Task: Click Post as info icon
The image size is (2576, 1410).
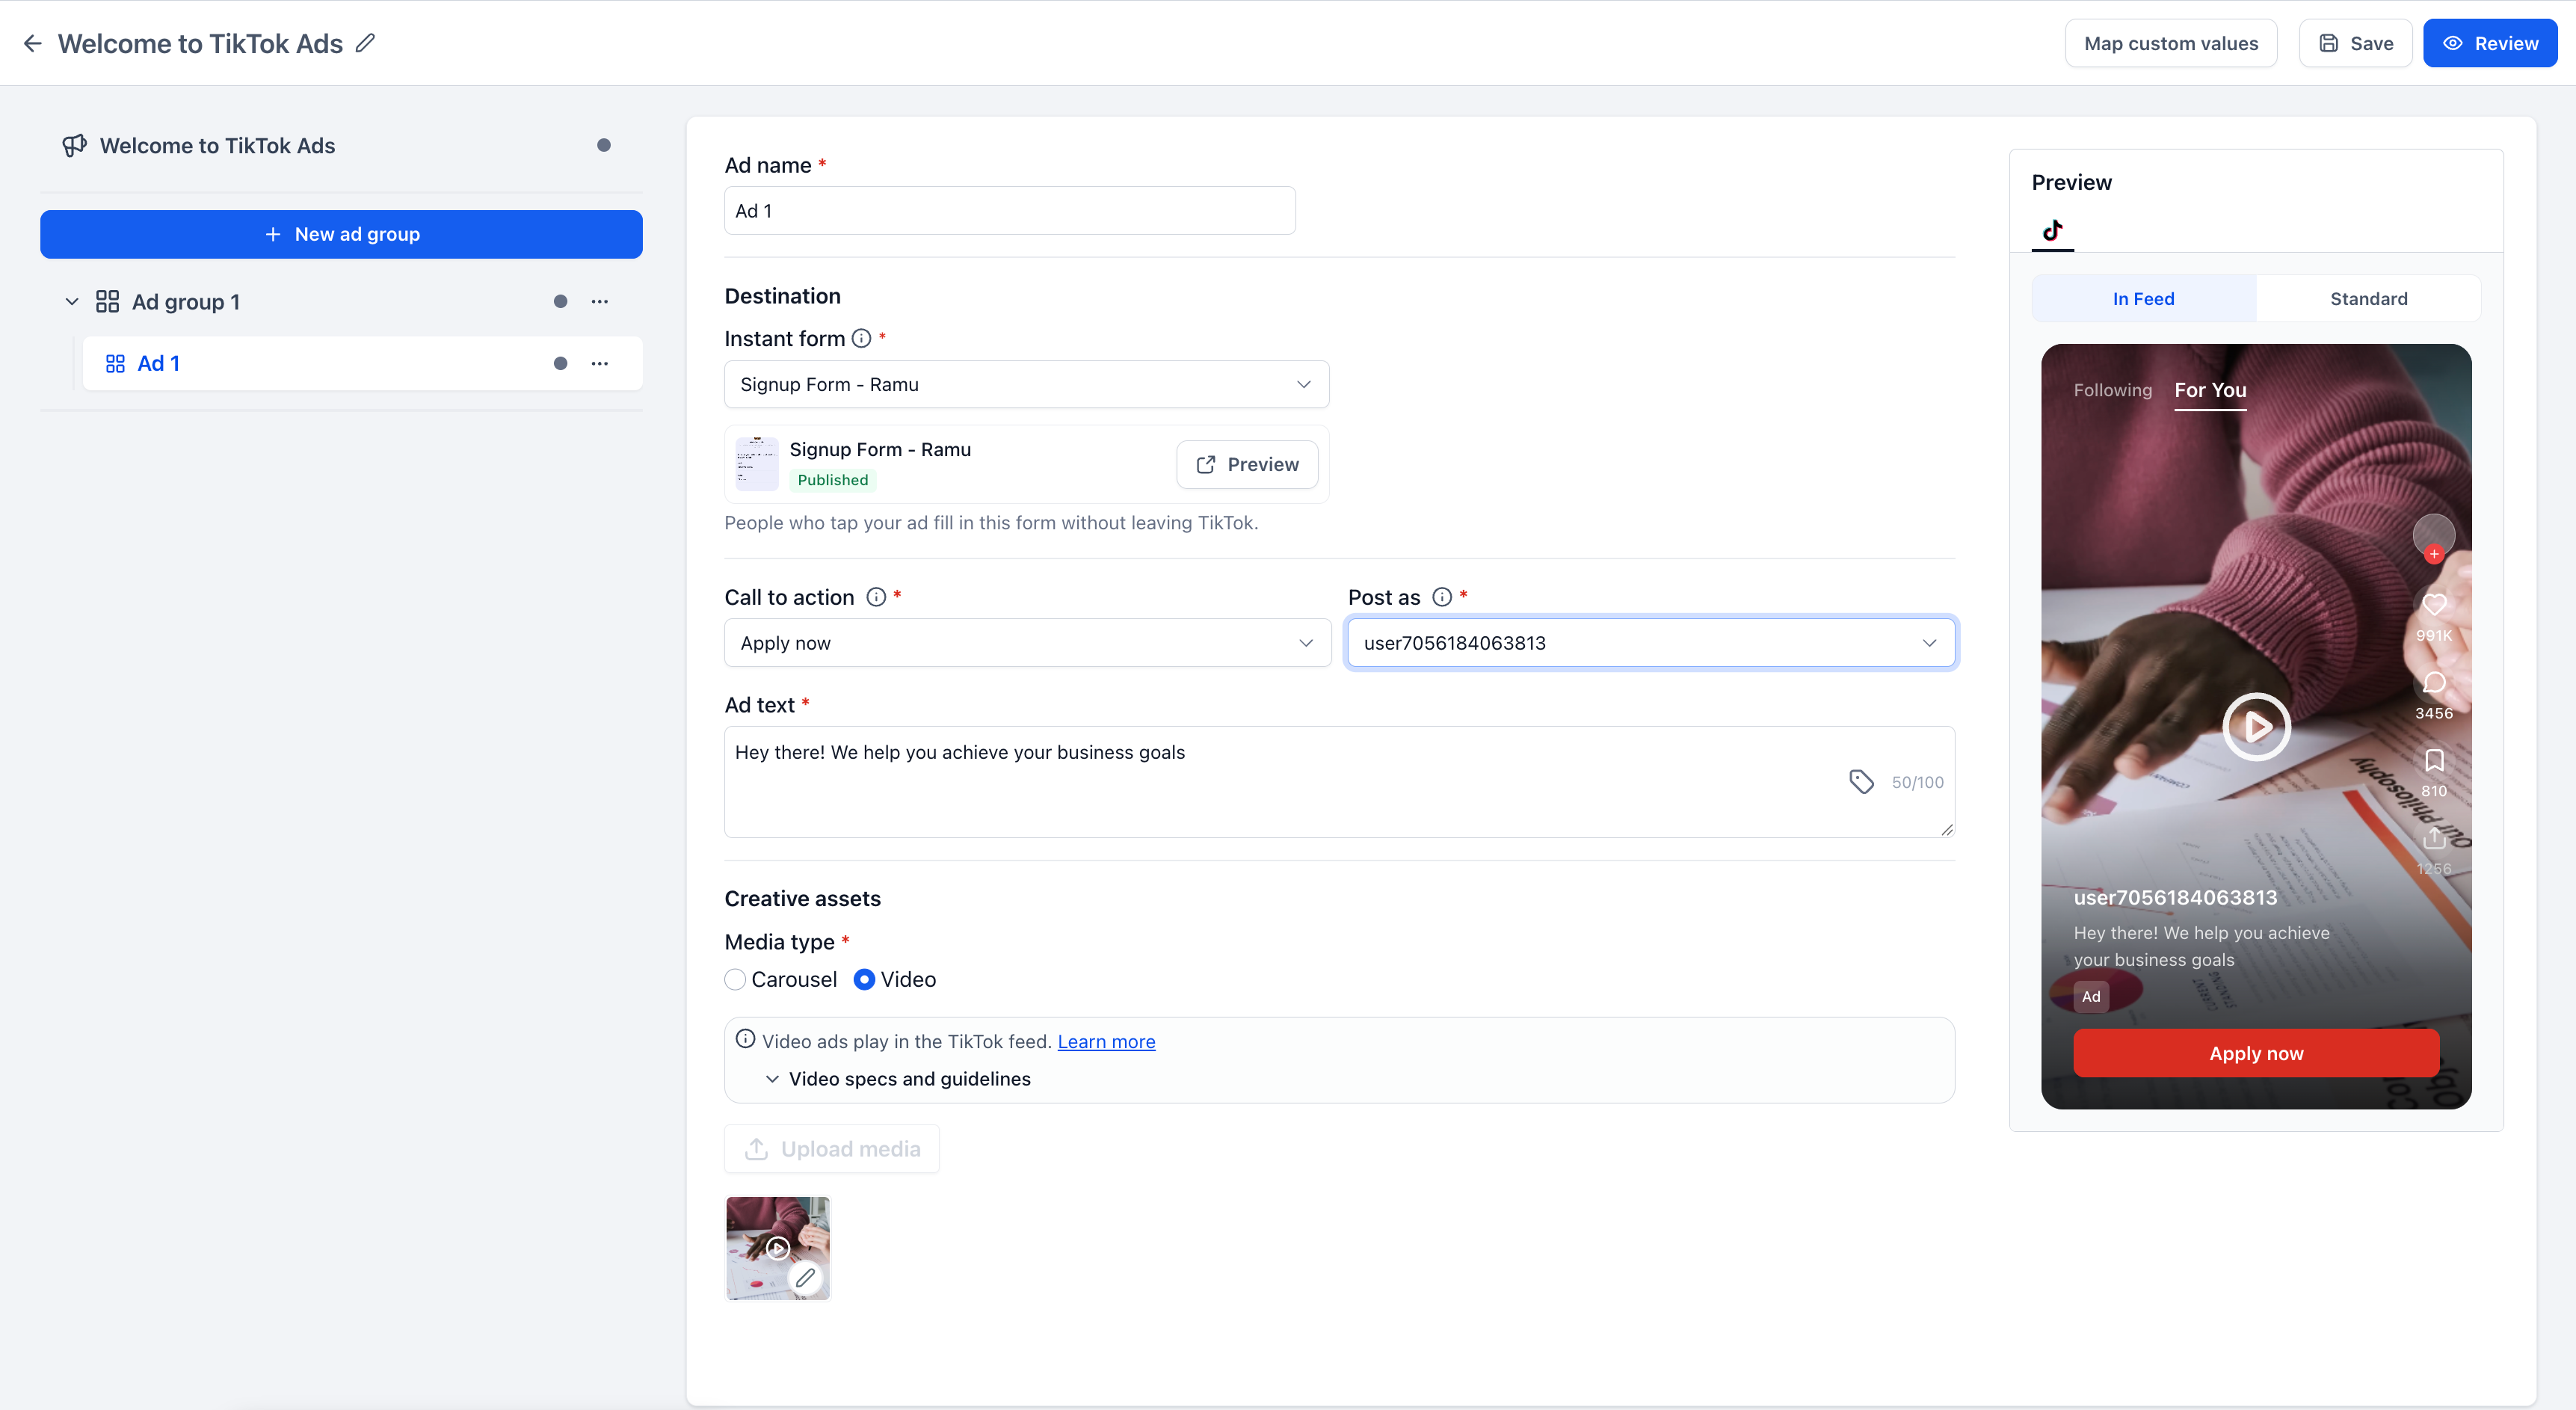Action: tap(1442, 597)
